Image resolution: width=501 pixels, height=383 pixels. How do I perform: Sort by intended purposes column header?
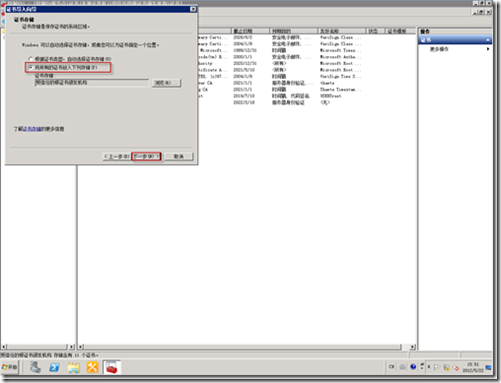click(x=293, y=31)
